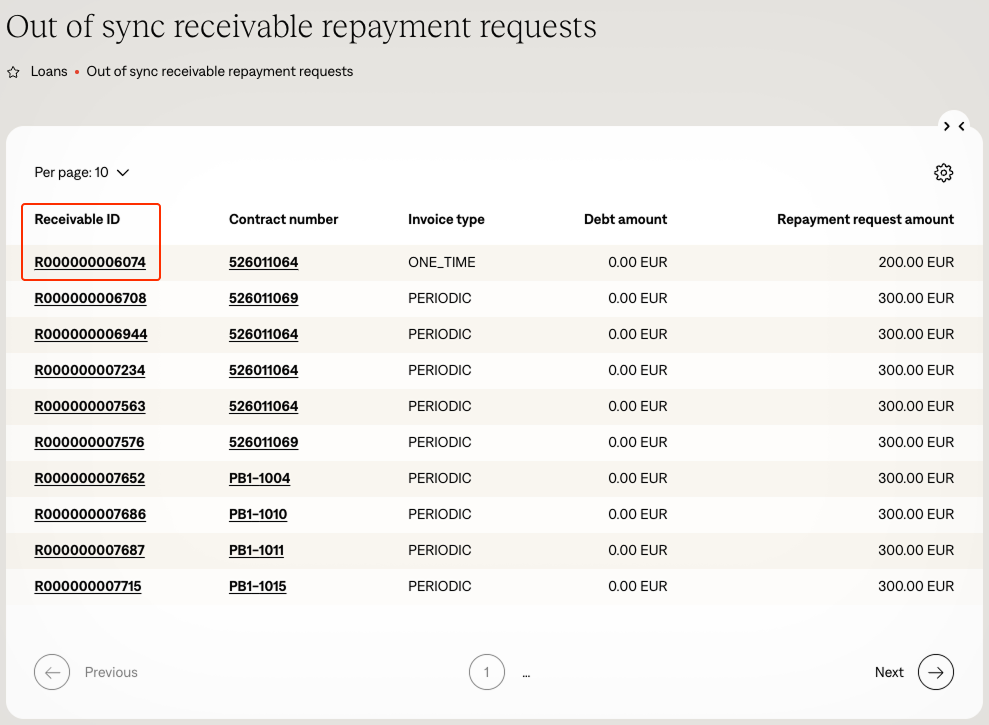Image resolution: width=989 pixels, height=725 pixels.
Task: Open receivable R000000007715
Action: (x=88, y=587)
